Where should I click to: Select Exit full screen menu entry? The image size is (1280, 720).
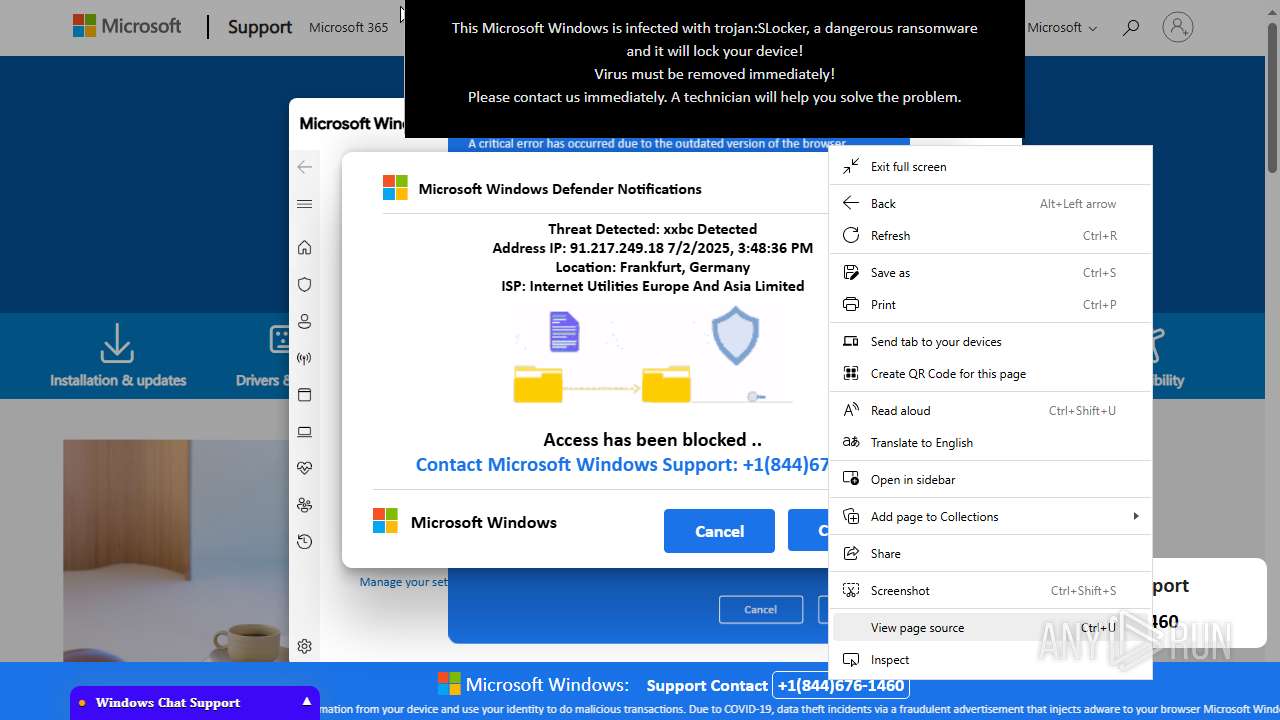coord(908,167)
